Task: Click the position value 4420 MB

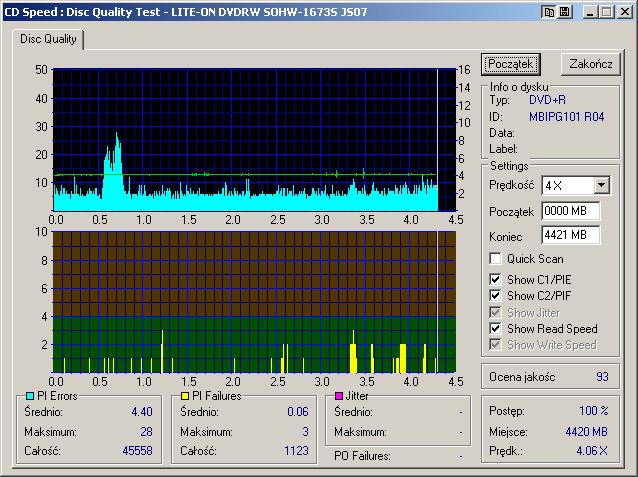Action: point(587,431)
